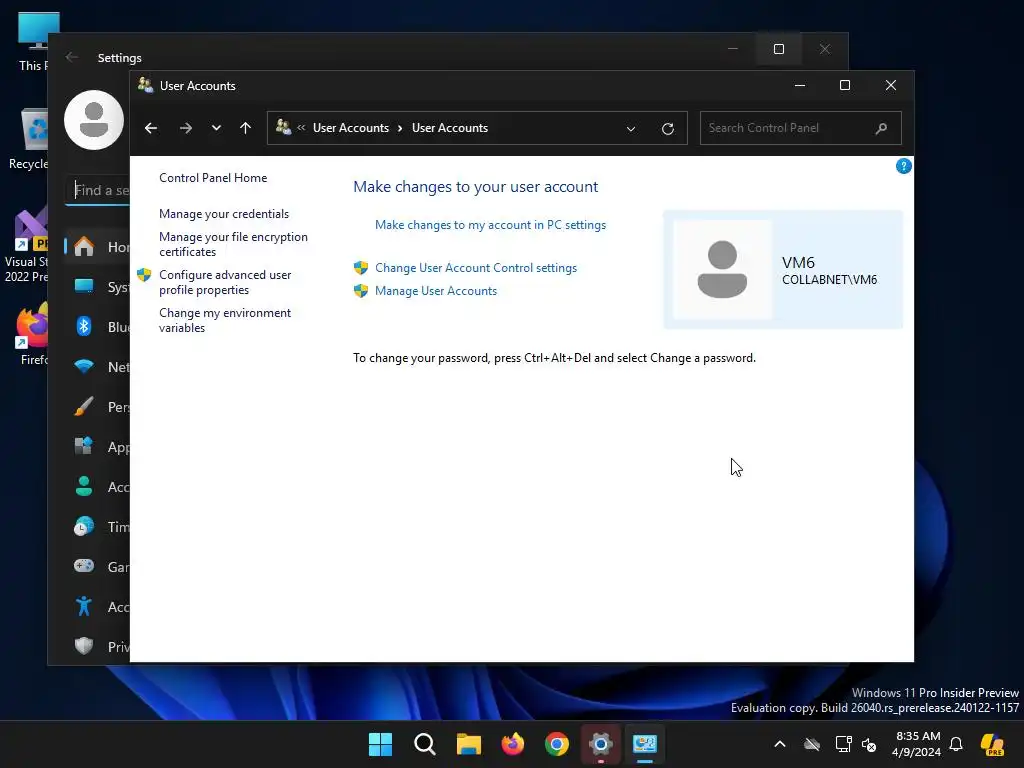Show hidden tray icons chevron
Screen dimensions: 1024x768
click(780, 744)
